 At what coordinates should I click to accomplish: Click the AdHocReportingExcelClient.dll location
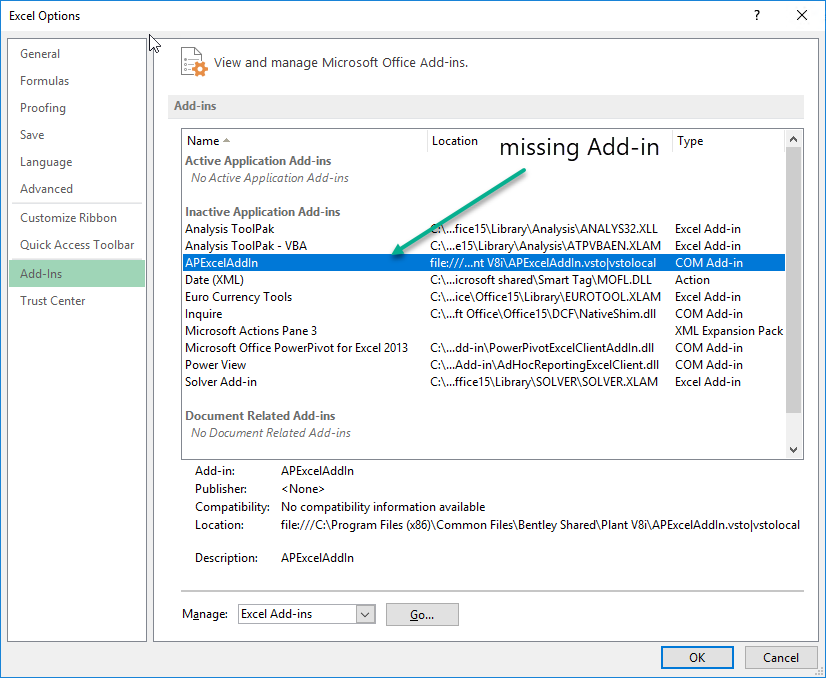tap(544, 365)
